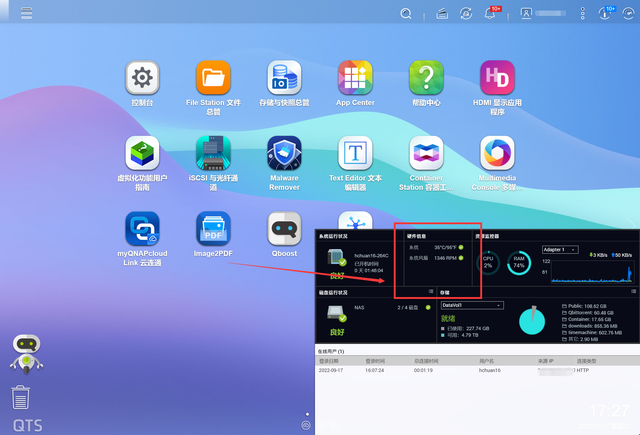The height and width of the screenshot is (435, 640).
Task: Click the network traffic graph
Action: coord(592,271)
